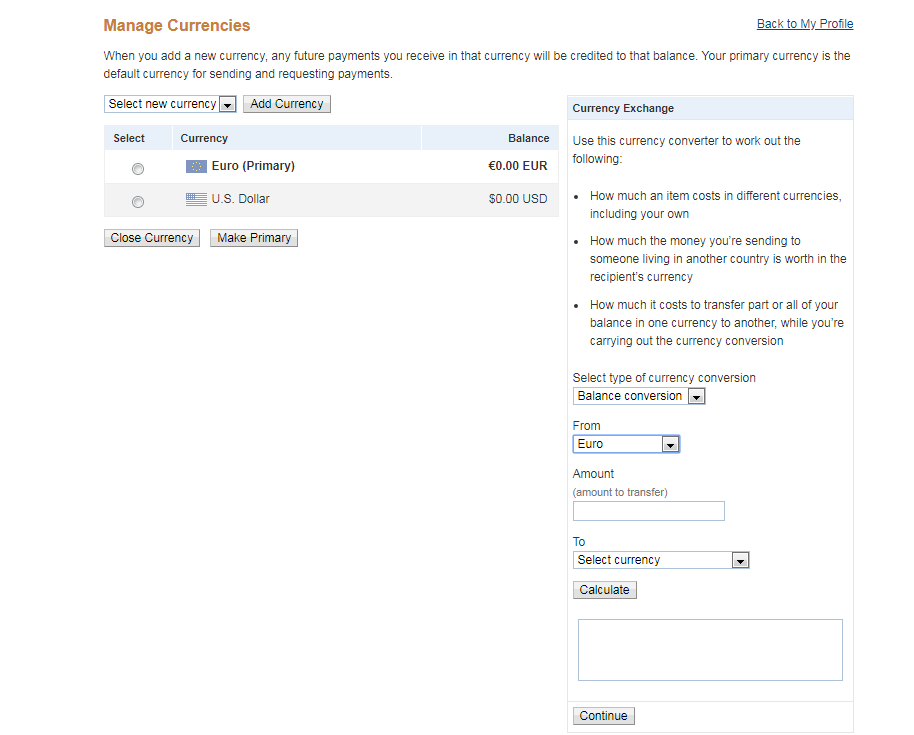Click the Close Currency button
This screenshot has width=914, height=735.
[x=152, y=238]
